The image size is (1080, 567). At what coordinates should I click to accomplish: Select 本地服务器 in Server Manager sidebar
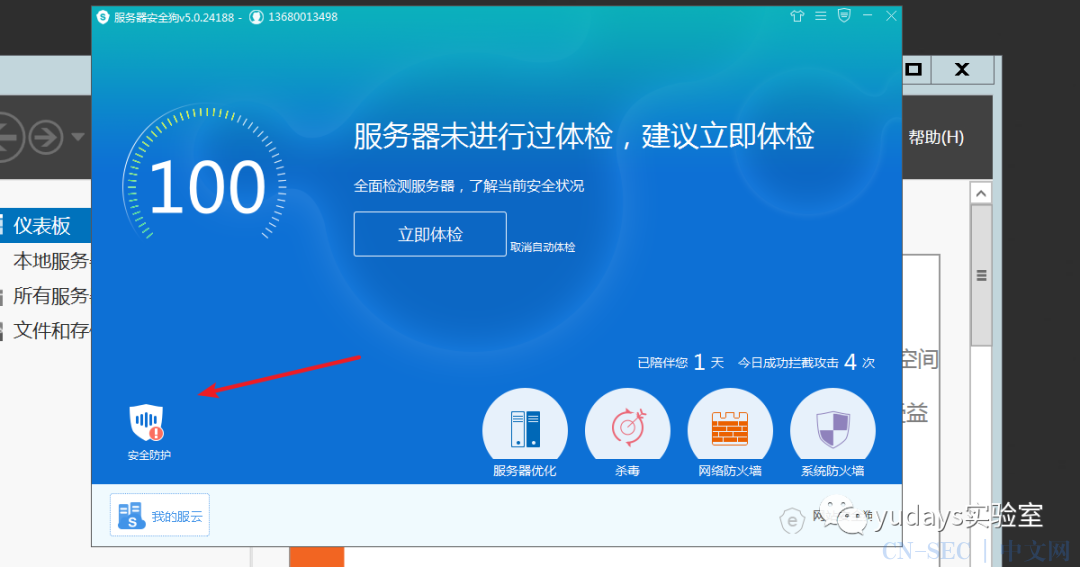point(51,261)
